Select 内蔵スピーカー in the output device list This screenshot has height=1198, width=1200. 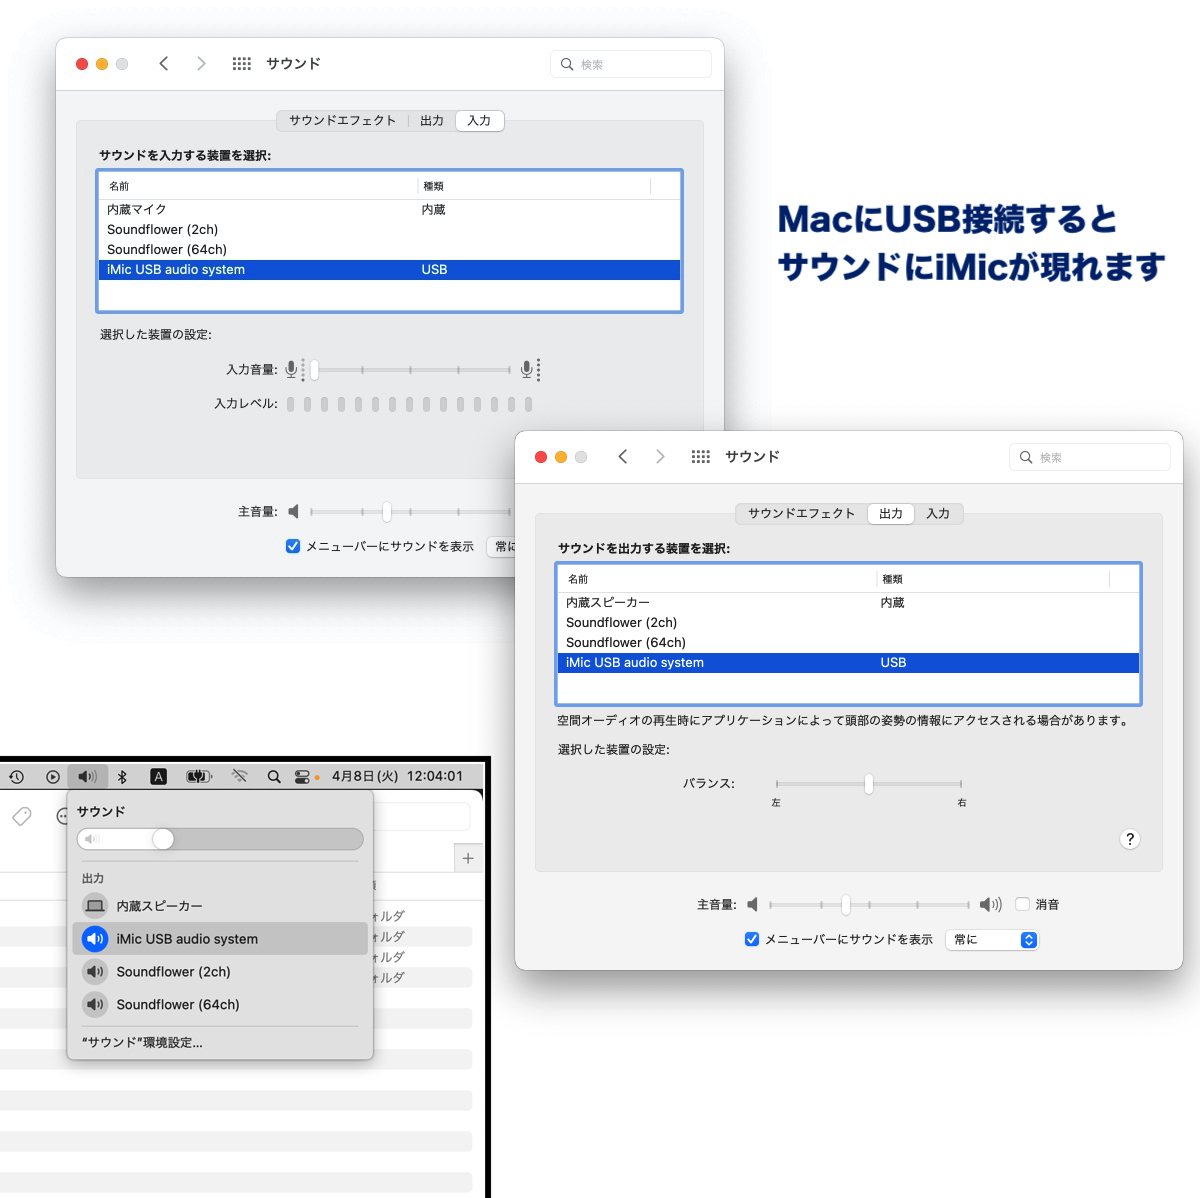pos(849,603)
